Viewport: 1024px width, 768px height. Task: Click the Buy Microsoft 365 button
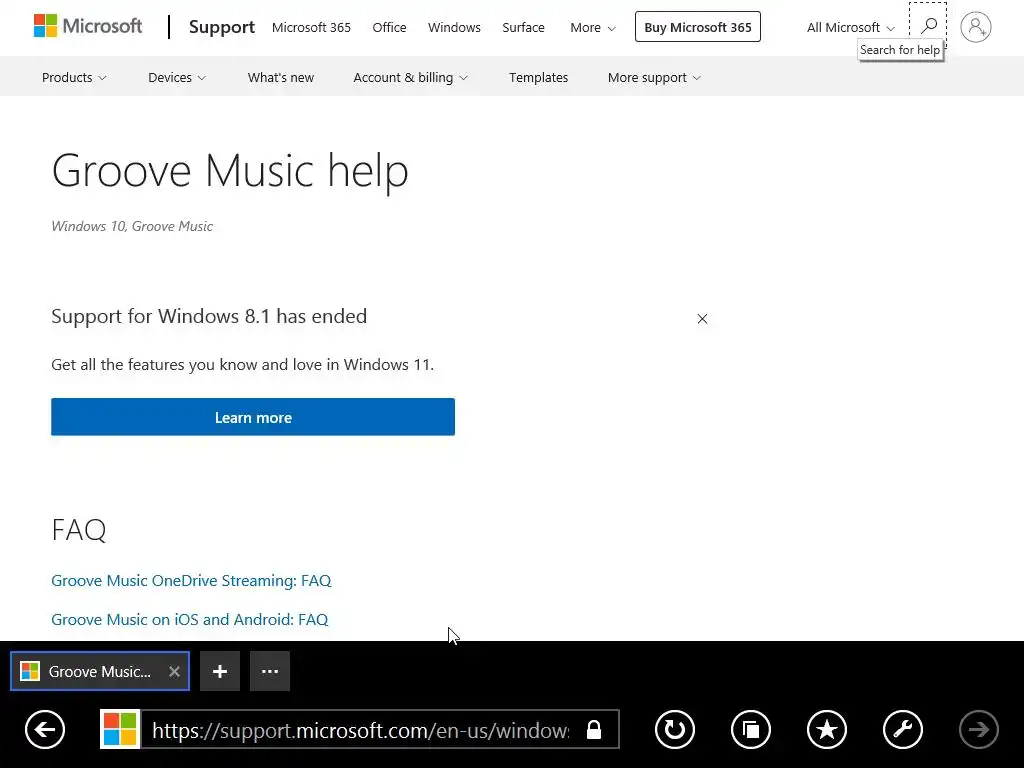click(697, 27)
